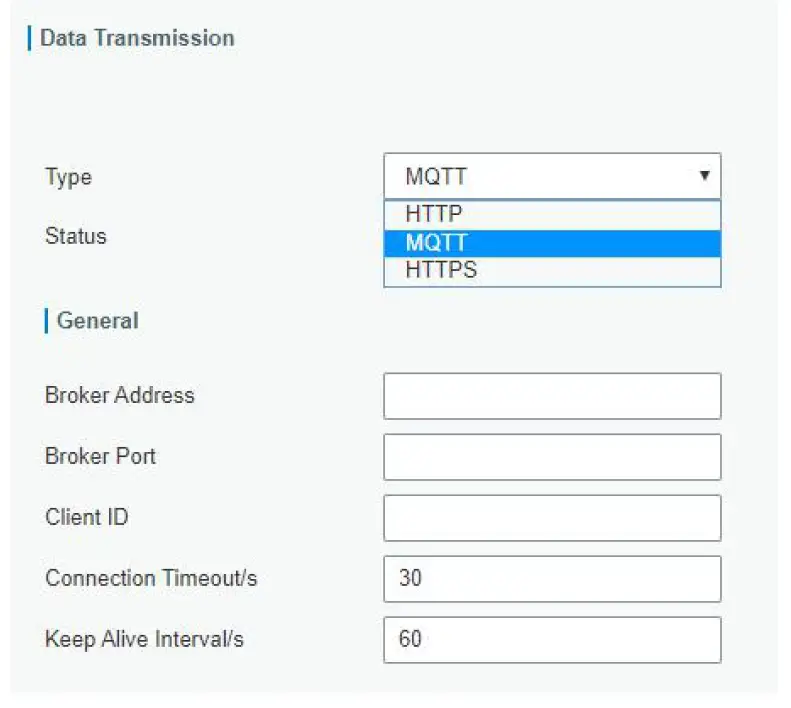
Task: Click the Broker Port label text
Action: click(101, 456)
